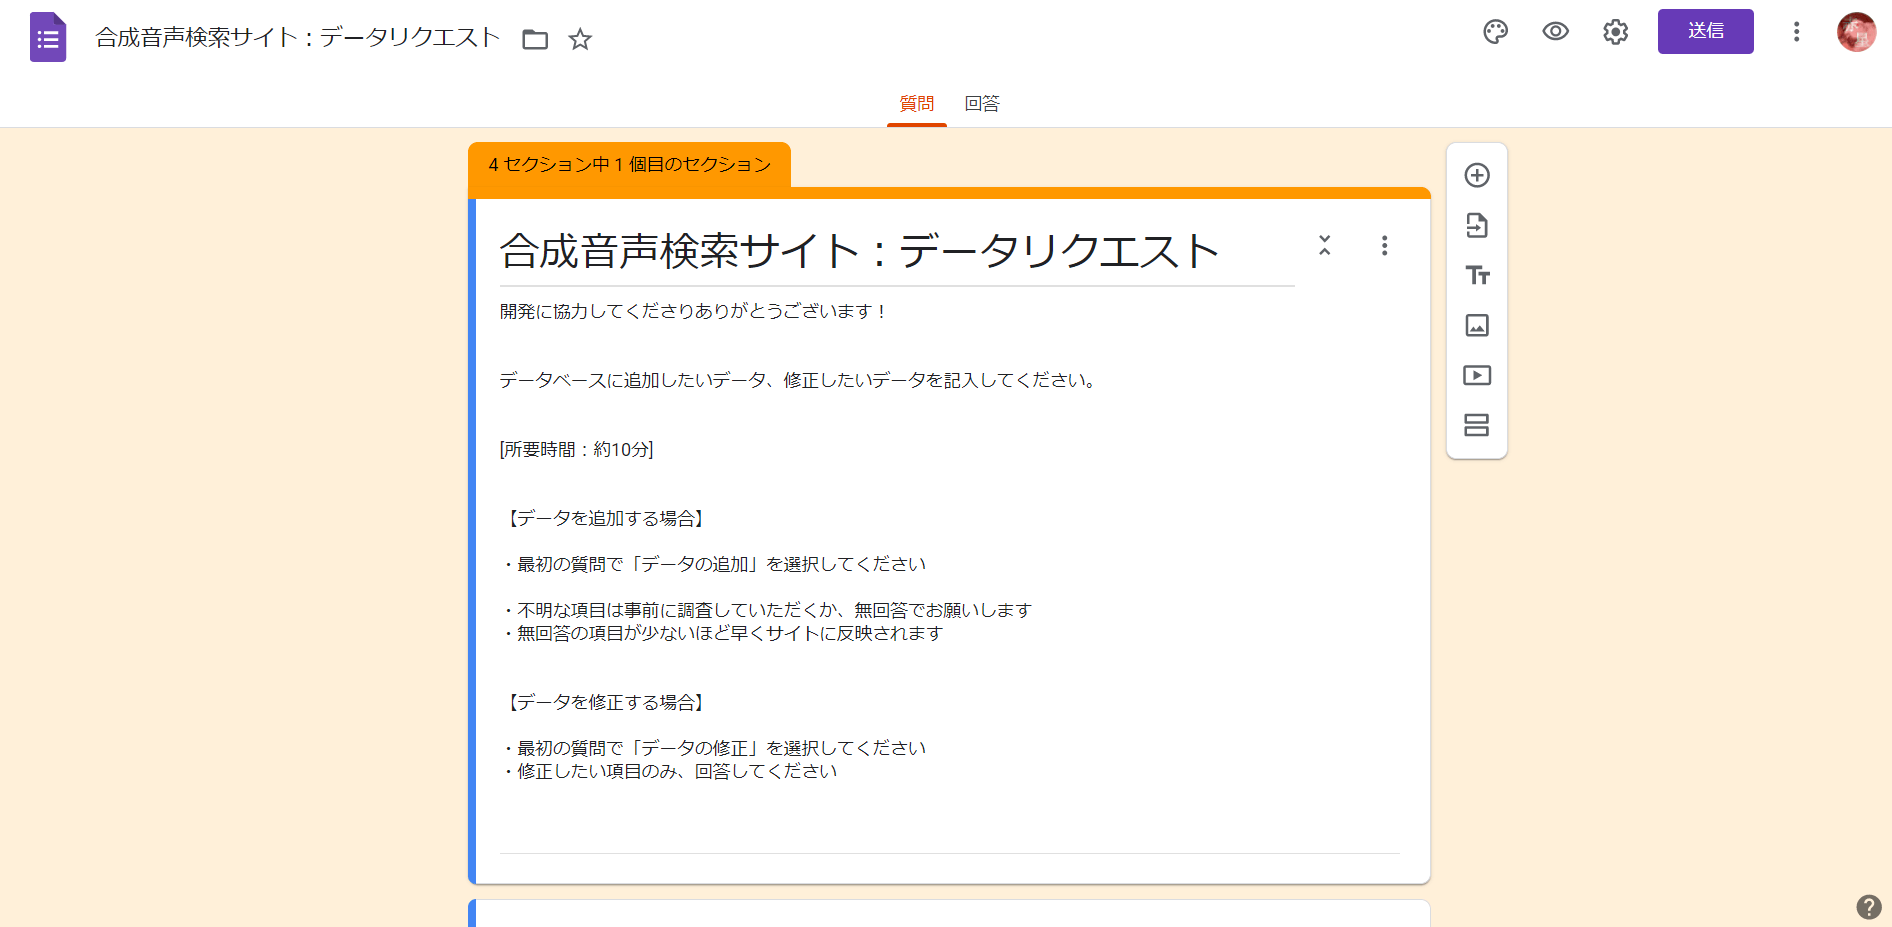Star this form as favorite
This screenshot has width=1892, height=927.
click(x=580, y=39)
